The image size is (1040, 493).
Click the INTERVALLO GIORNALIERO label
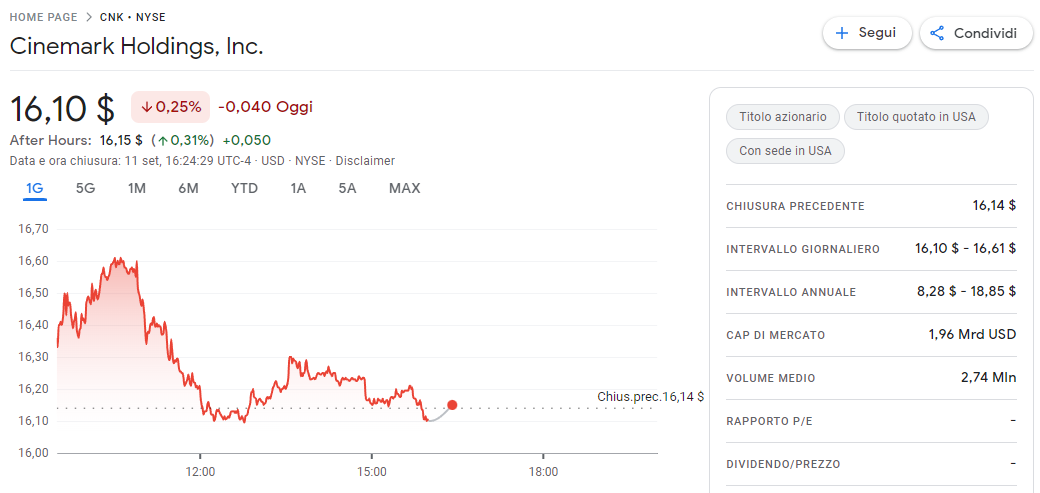[803, 249]
